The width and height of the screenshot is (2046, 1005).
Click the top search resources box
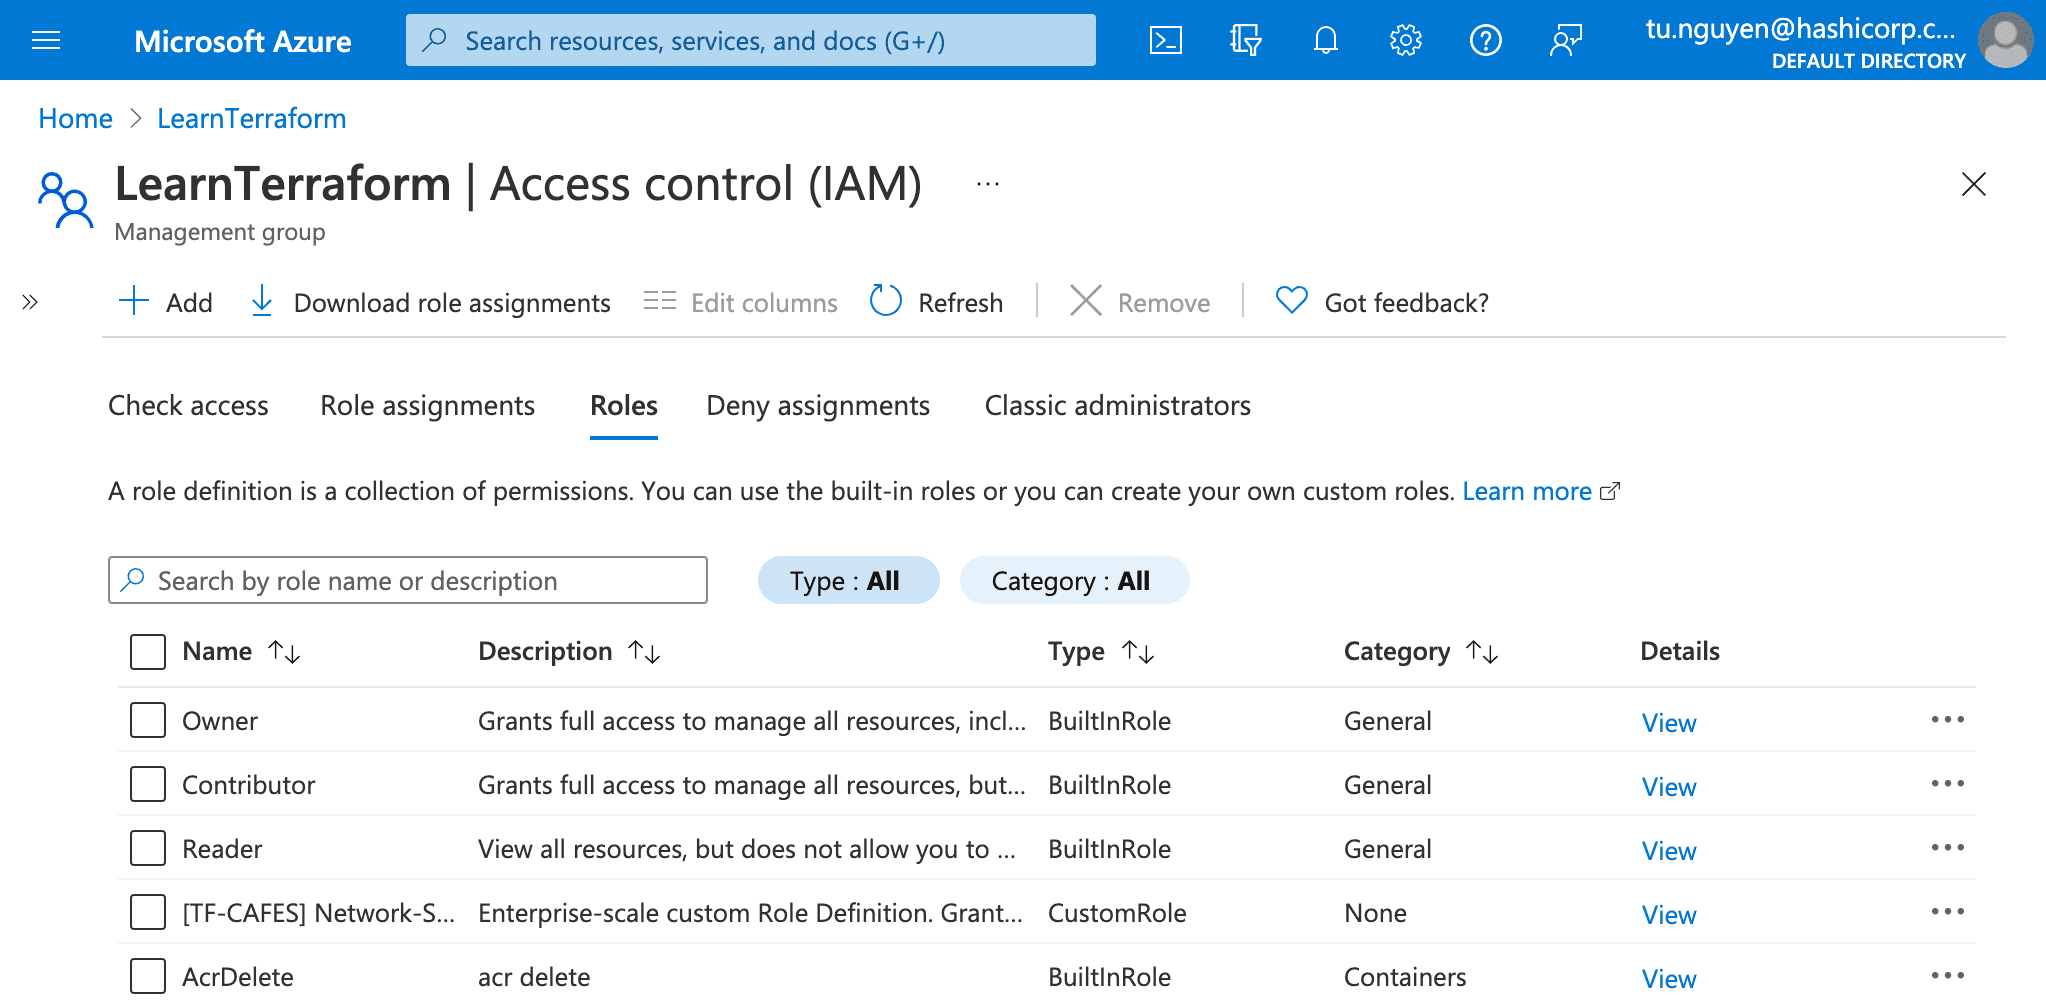pyautogui.click(x=751, y=40)
